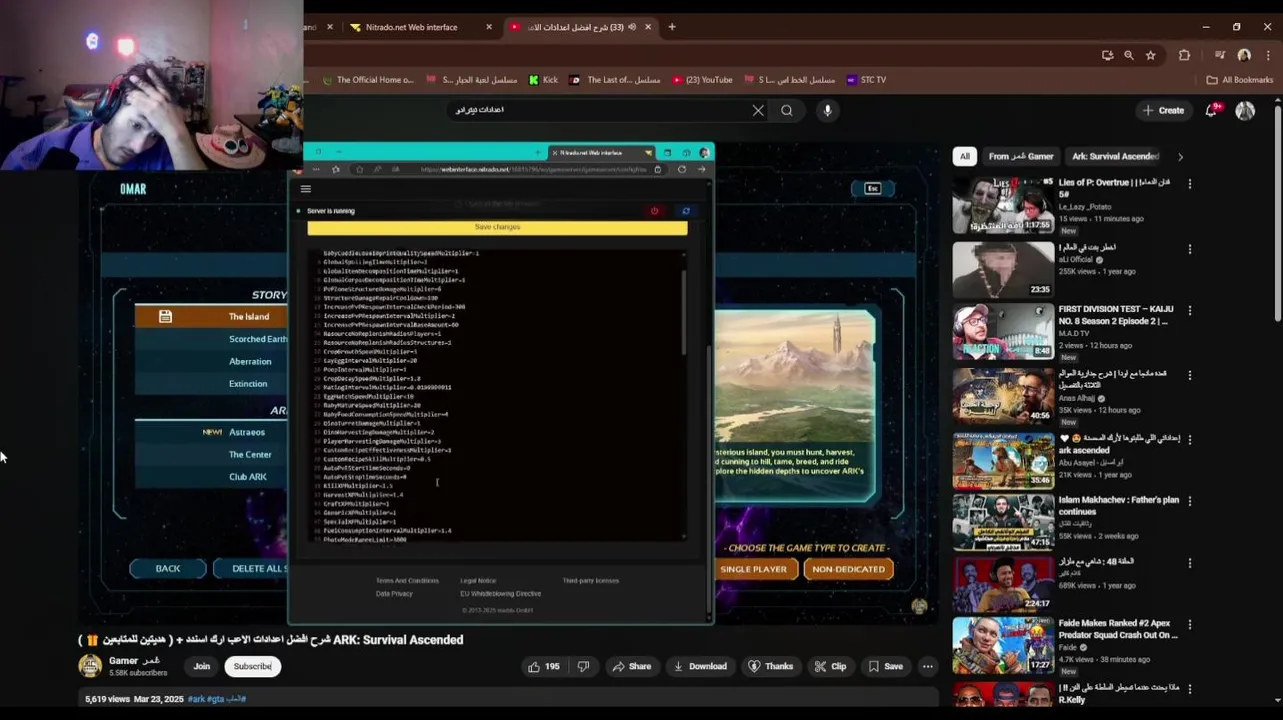Image resolution: width=1283 pixels, height=720 pixels.
Task: Open STC TV bookmark
Action: (866, 80)
